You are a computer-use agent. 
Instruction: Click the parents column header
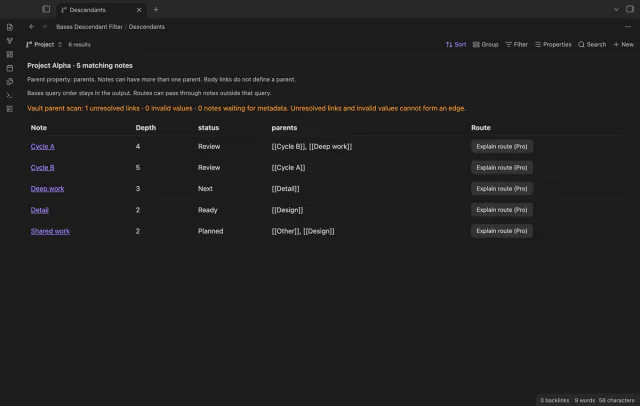(x=284, y=128)
